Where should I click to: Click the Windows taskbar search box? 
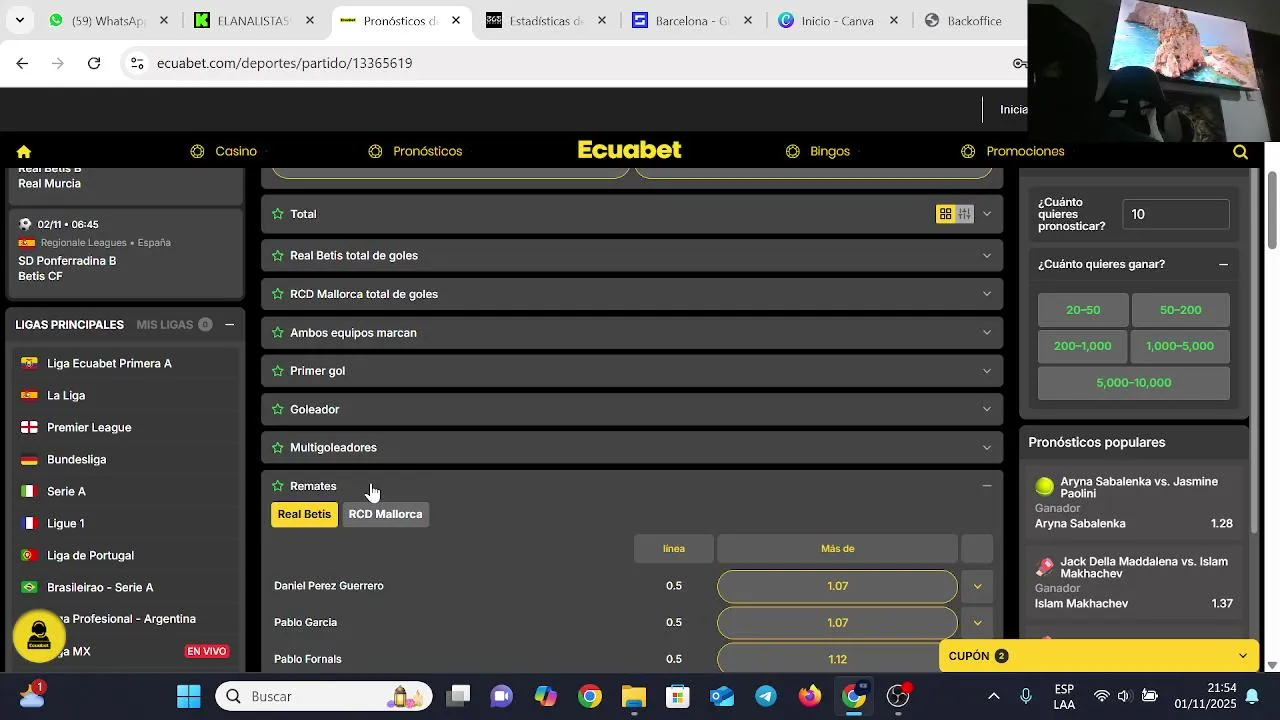(x=324, y=696)
